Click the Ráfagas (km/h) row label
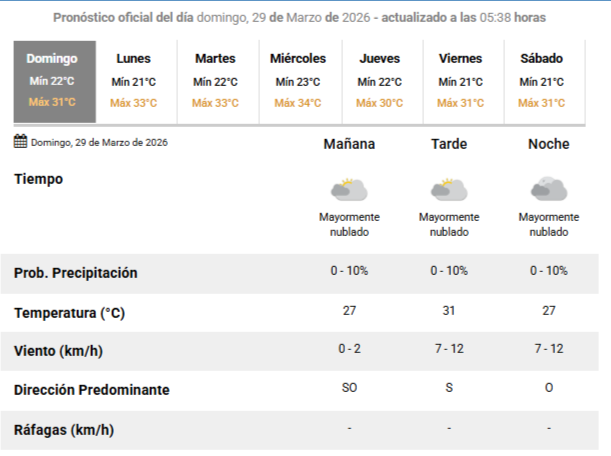 click(x=64, y=430)
